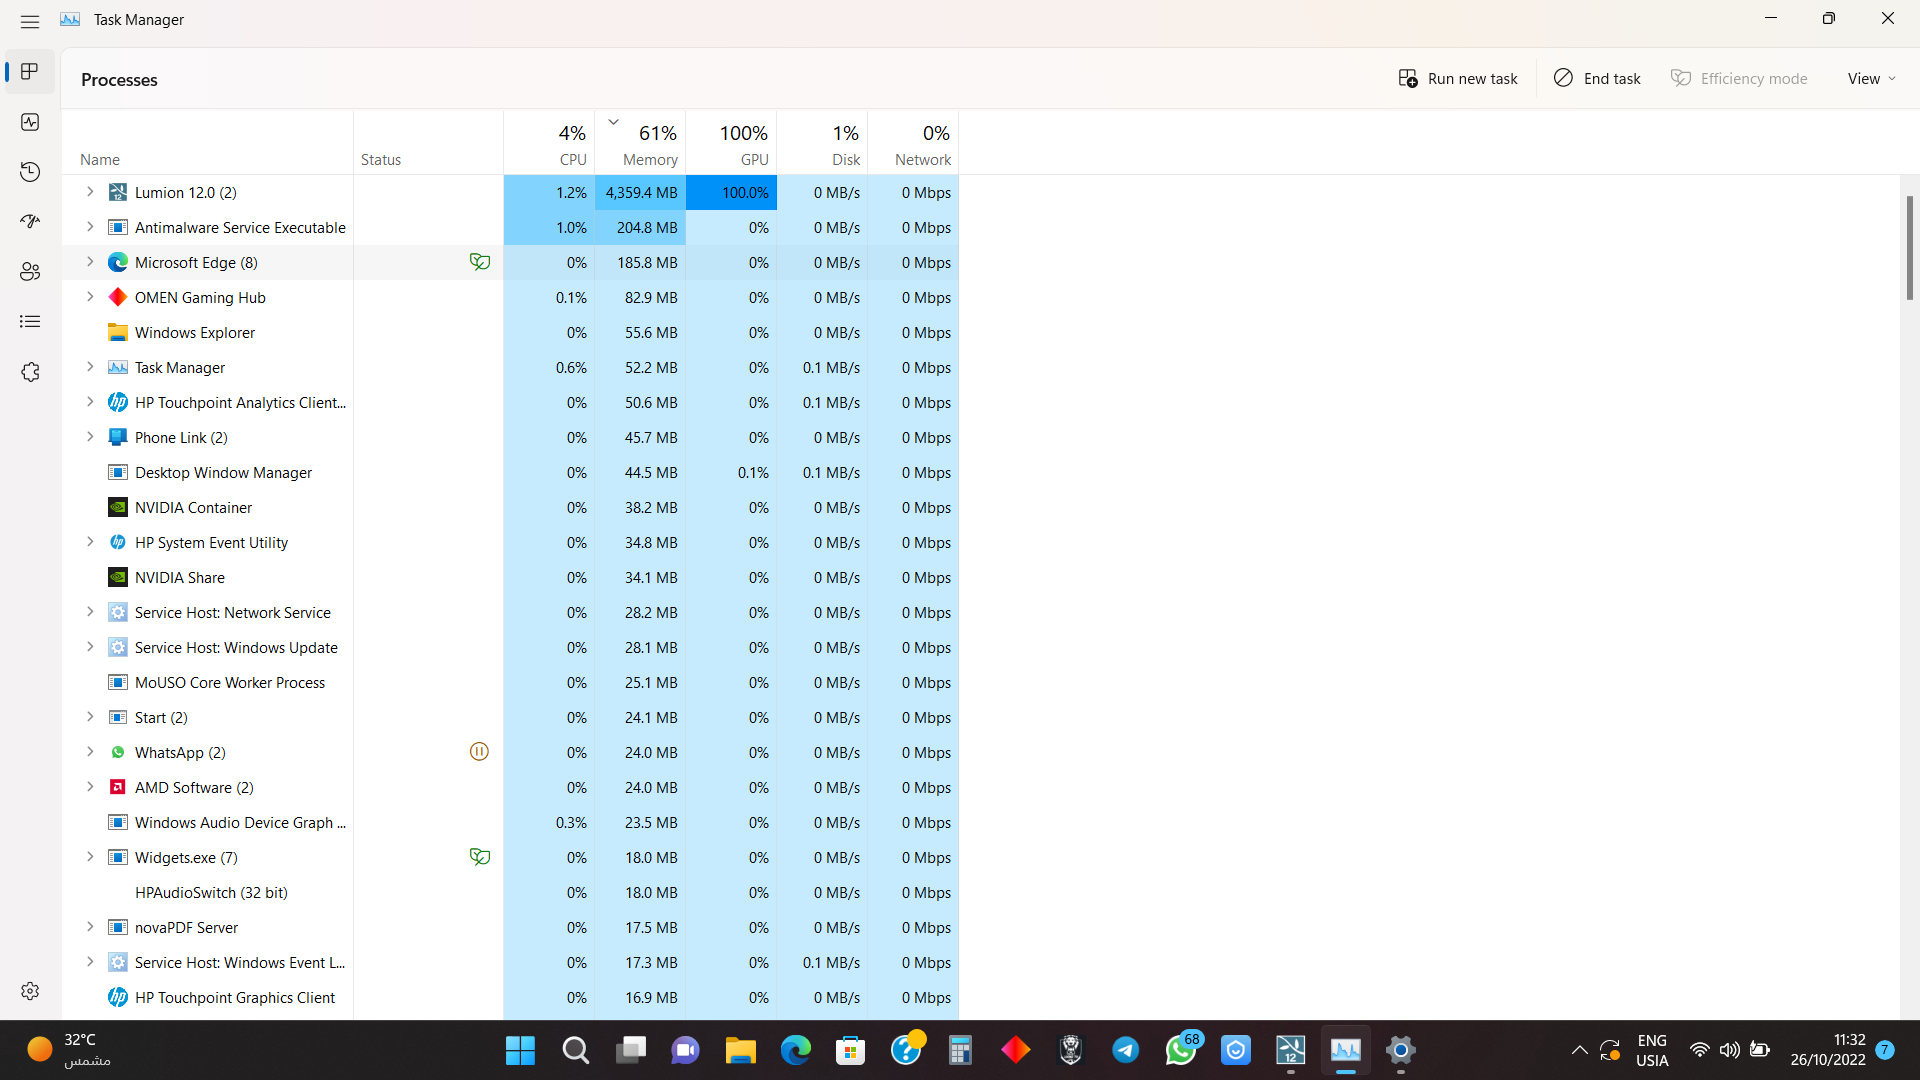The width and height of the screenshot is (1920, 1080).
Task: Click Run new task button
Action: [x=1458, y=79]
